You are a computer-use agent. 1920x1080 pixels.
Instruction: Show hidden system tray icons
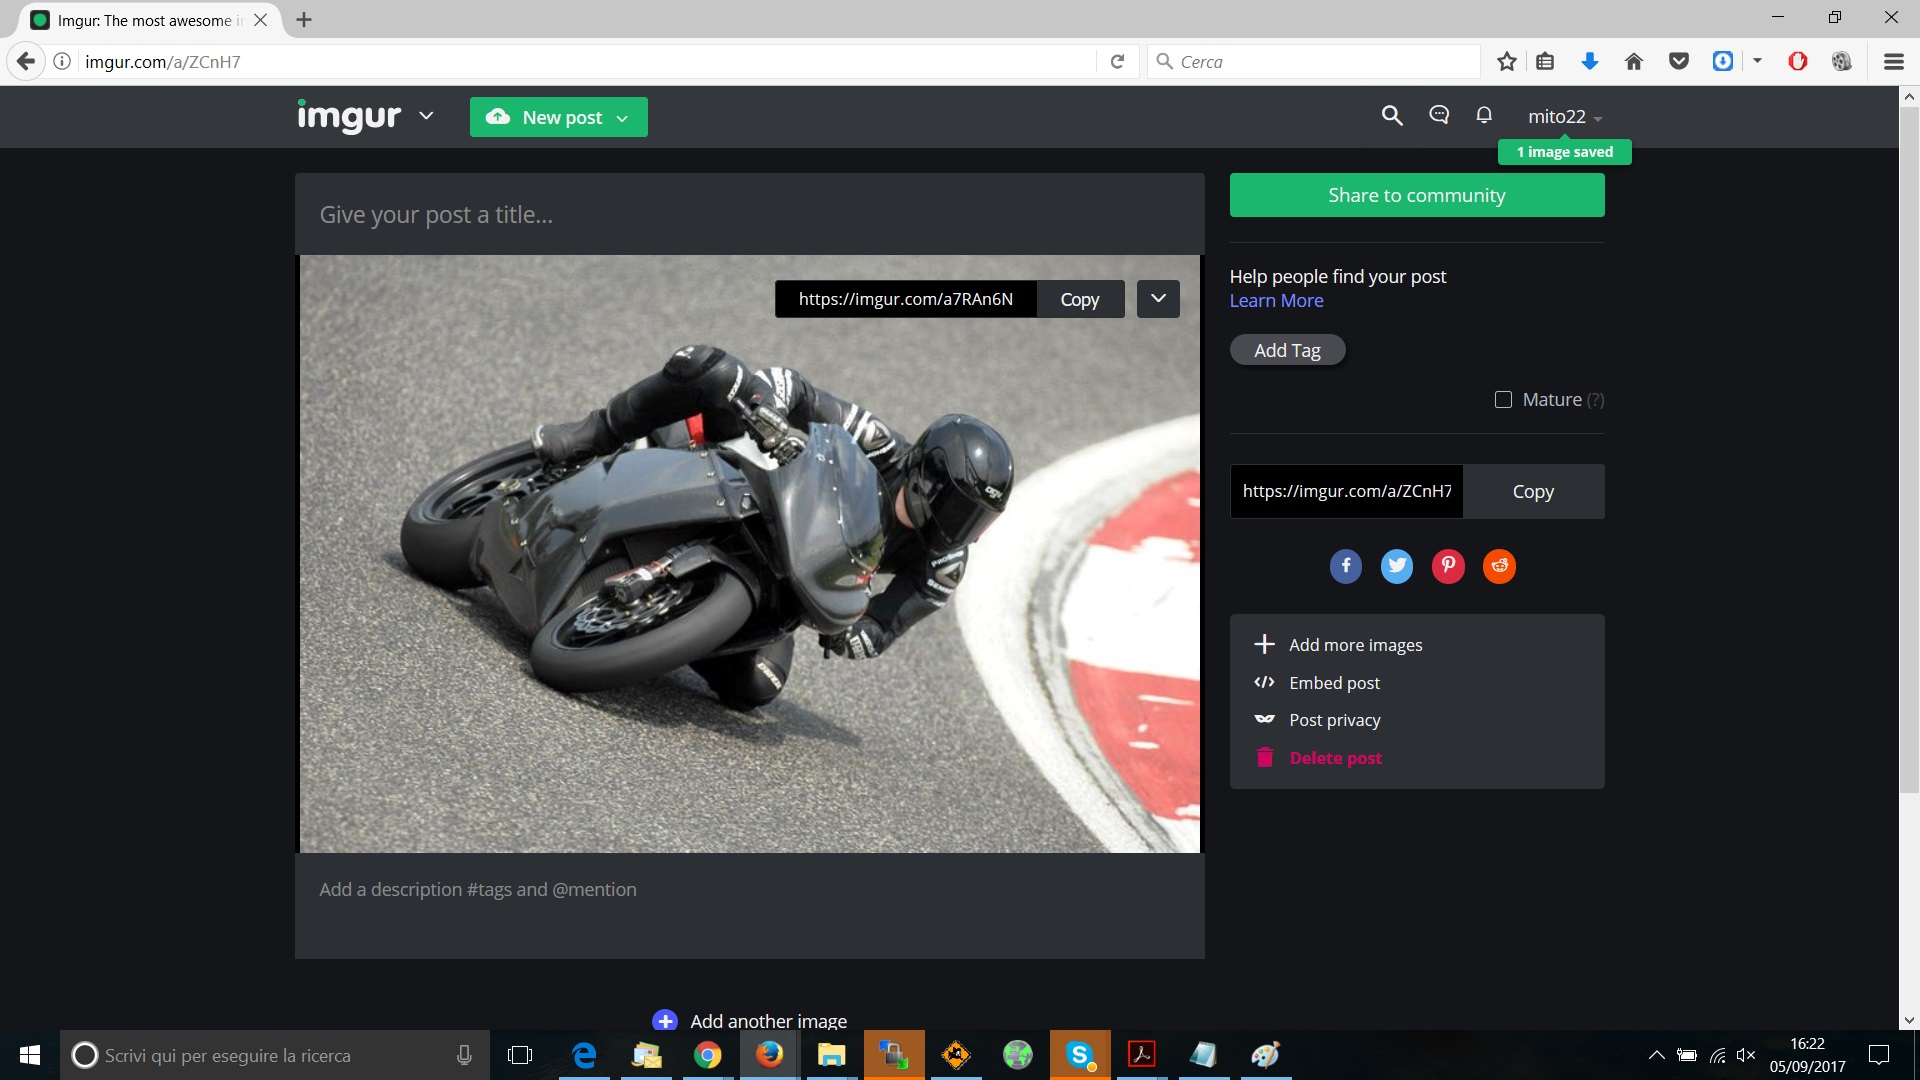pyautogui.click(x=1656, y=1055)
